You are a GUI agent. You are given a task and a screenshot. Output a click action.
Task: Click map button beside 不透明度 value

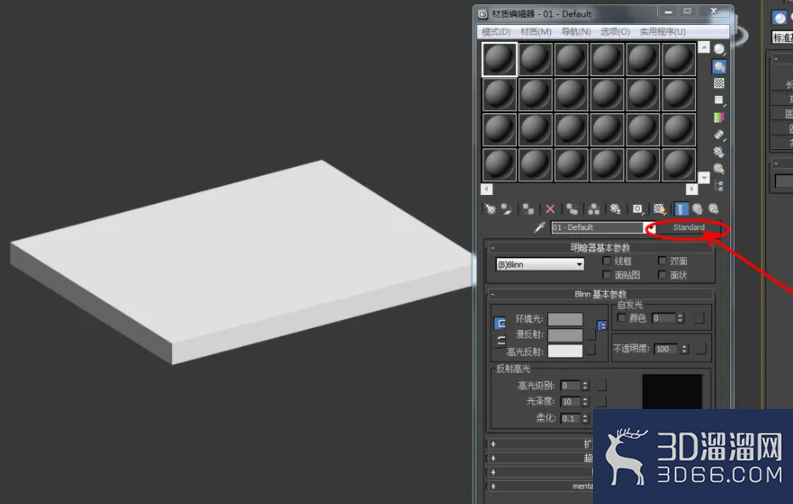pos(701,349)
